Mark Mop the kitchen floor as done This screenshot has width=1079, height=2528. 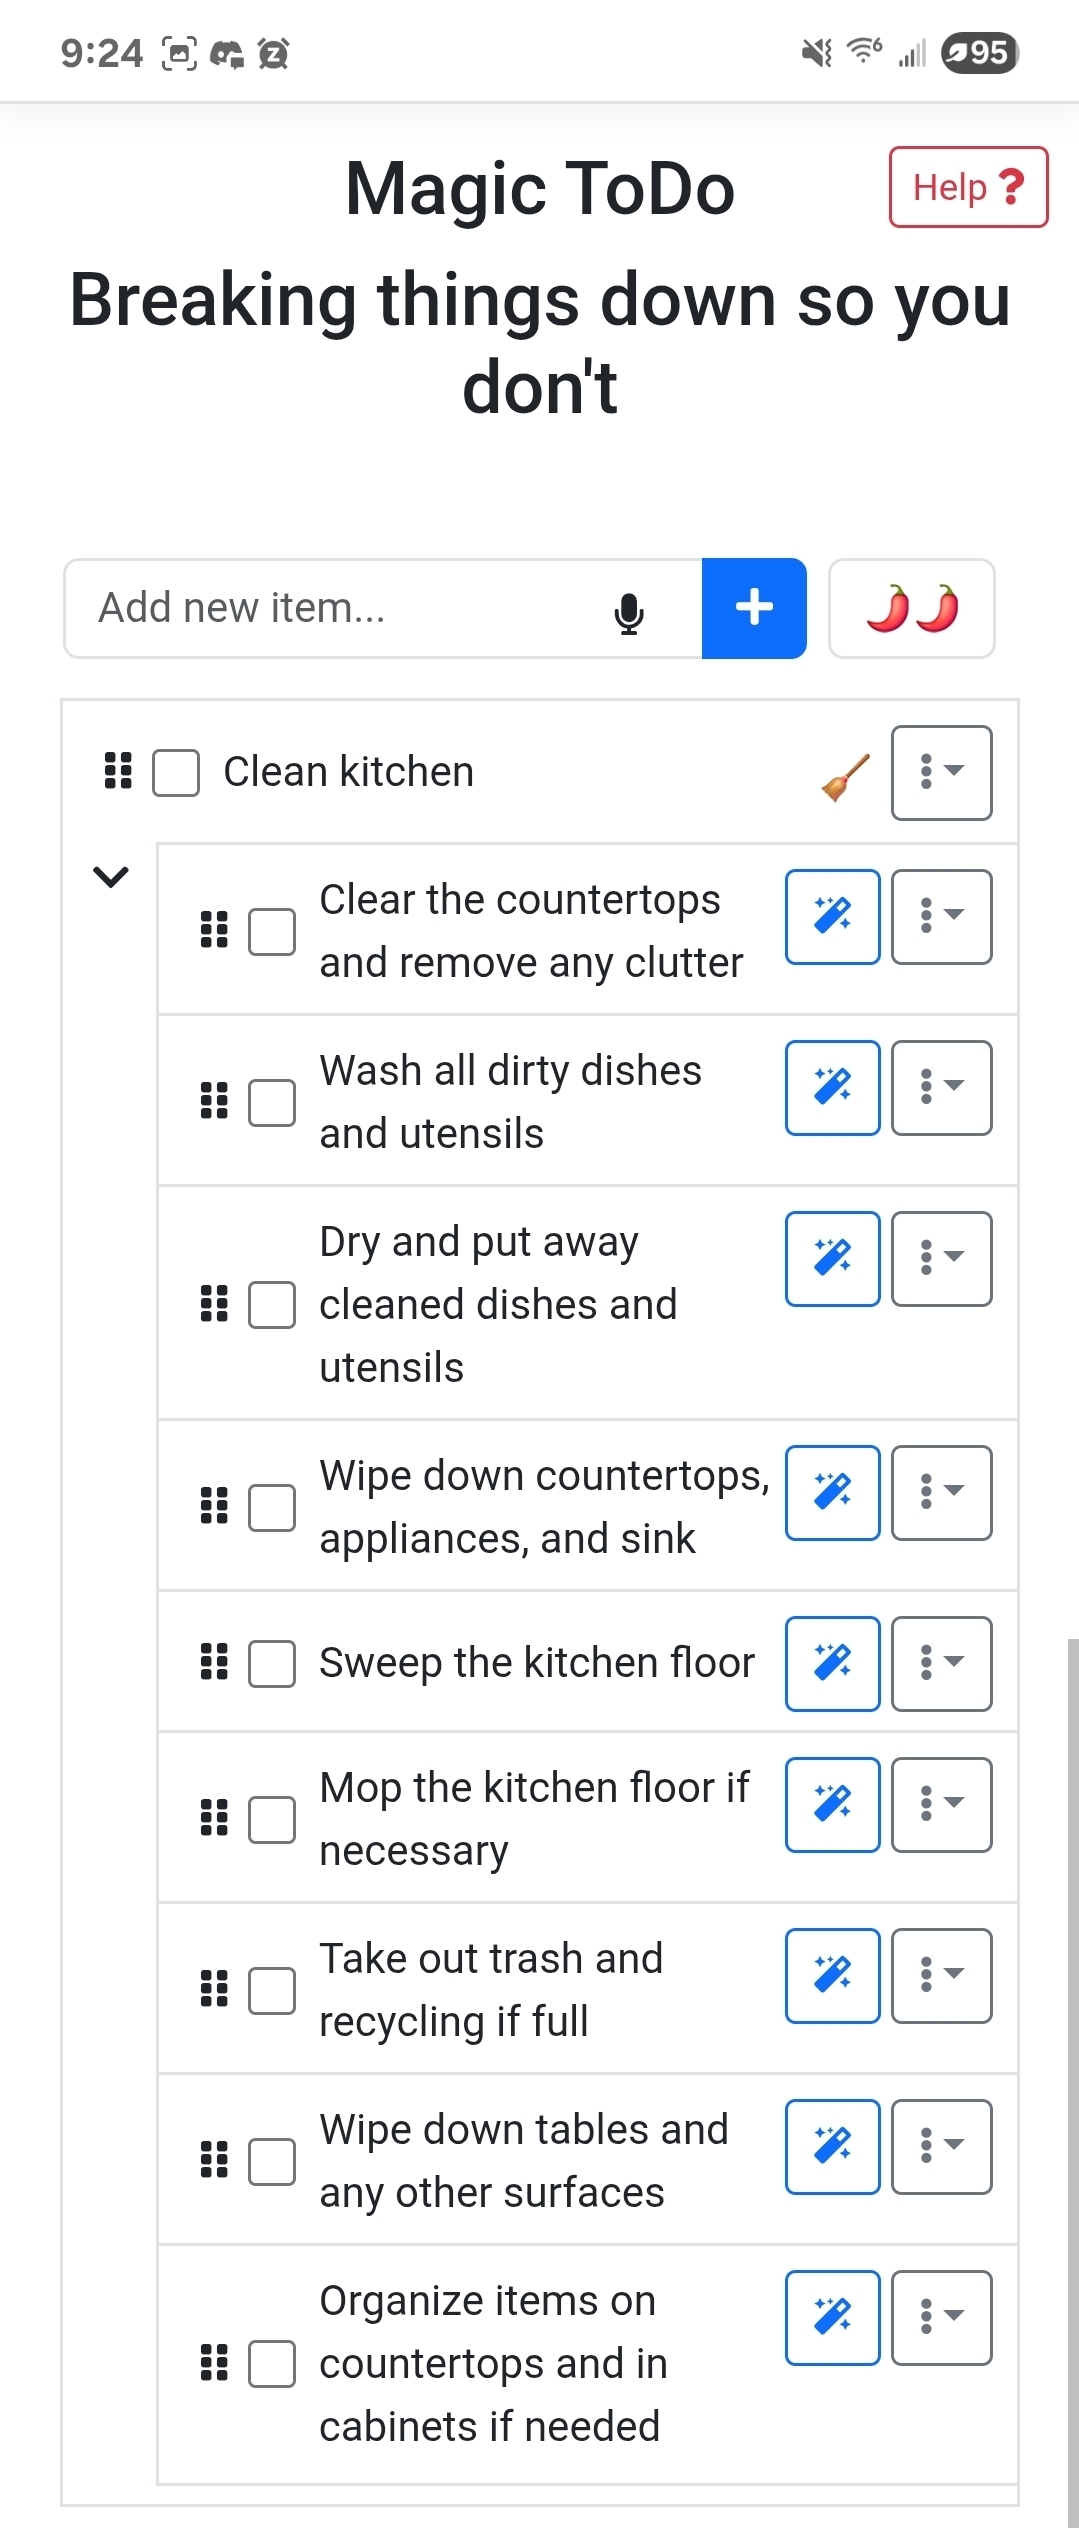271,1819
